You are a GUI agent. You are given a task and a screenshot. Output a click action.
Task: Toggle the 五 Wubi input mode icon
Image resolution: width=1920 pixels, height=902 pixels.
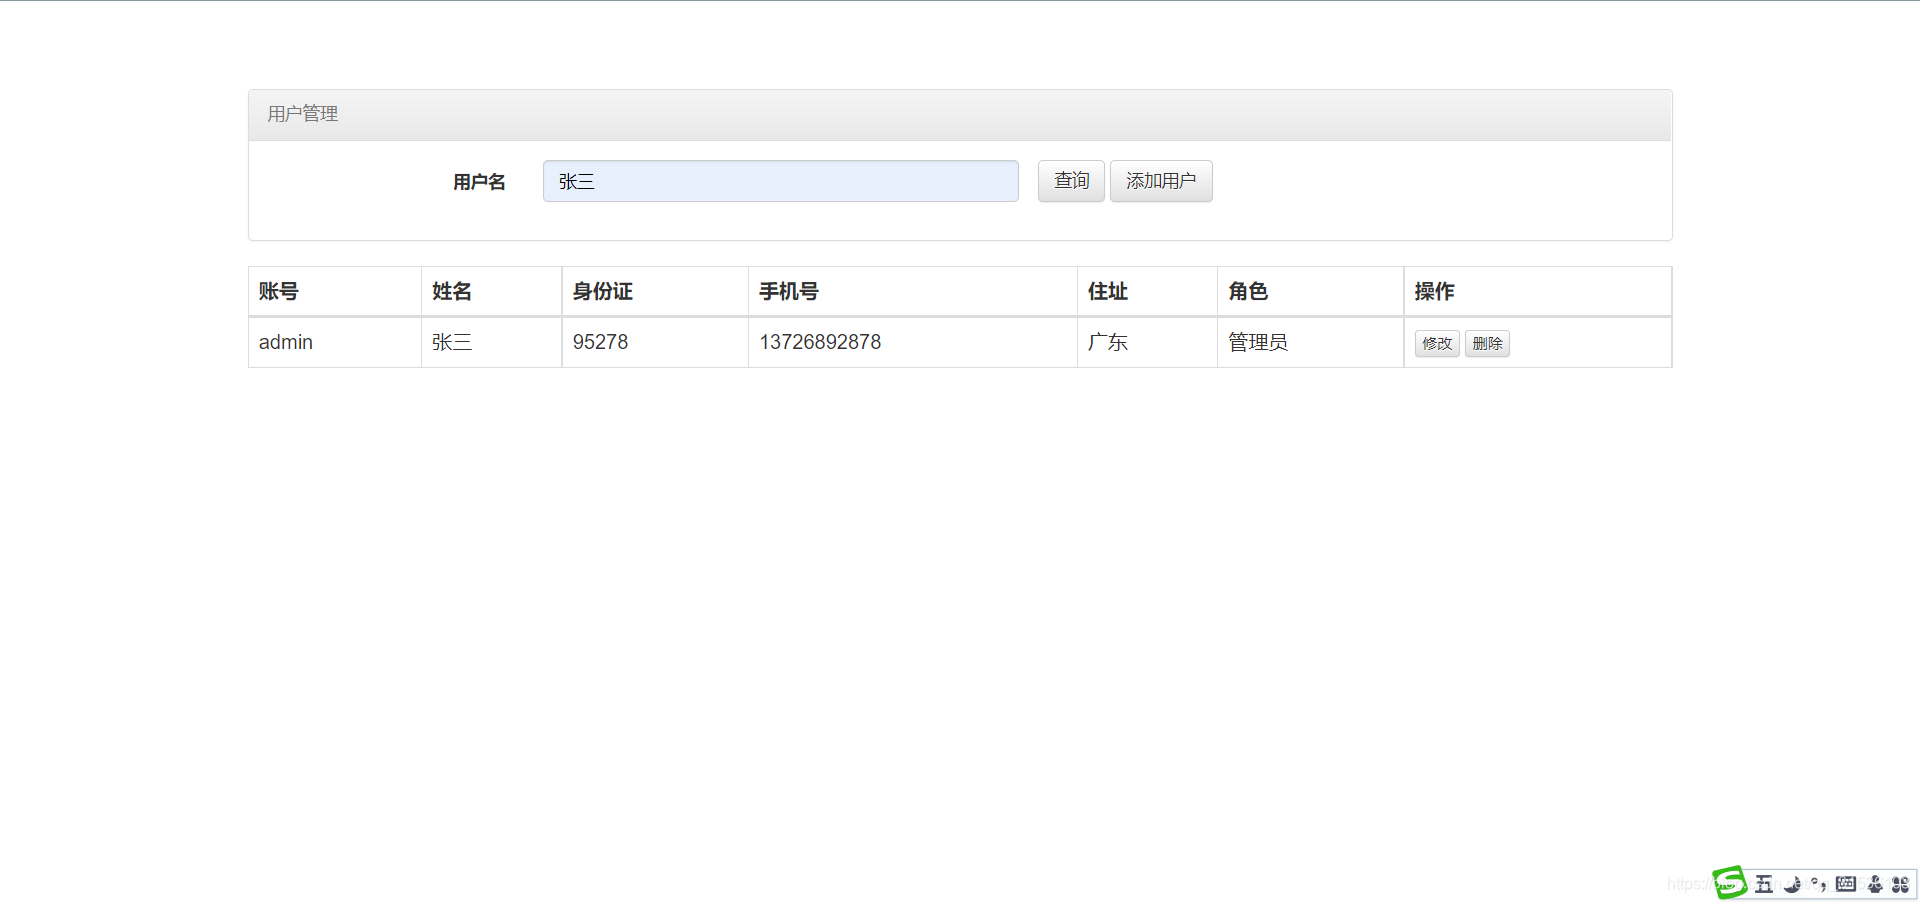pyautogui.click(x=1764, y=884)
